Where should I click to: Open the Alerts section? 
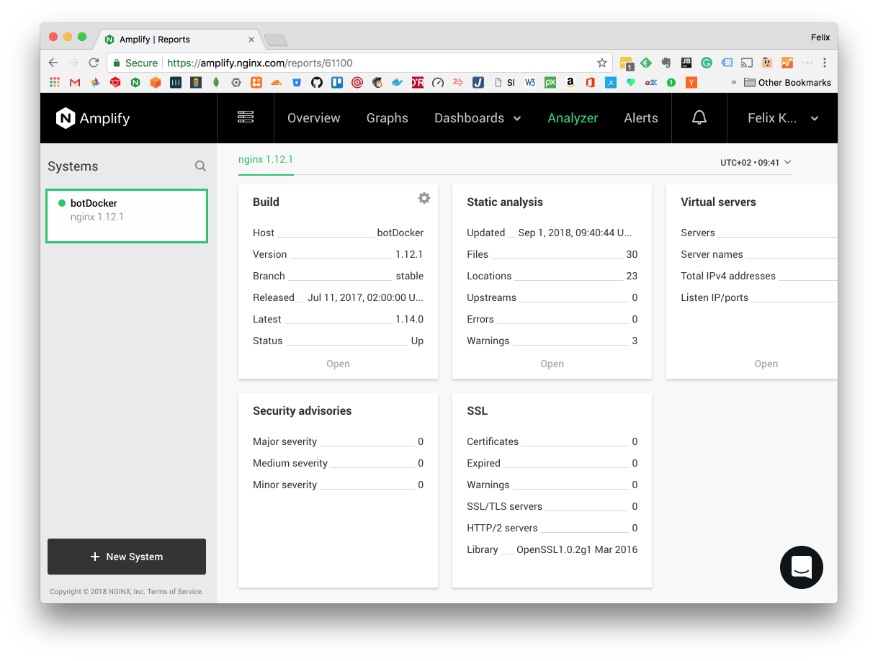tap(640, 118)
